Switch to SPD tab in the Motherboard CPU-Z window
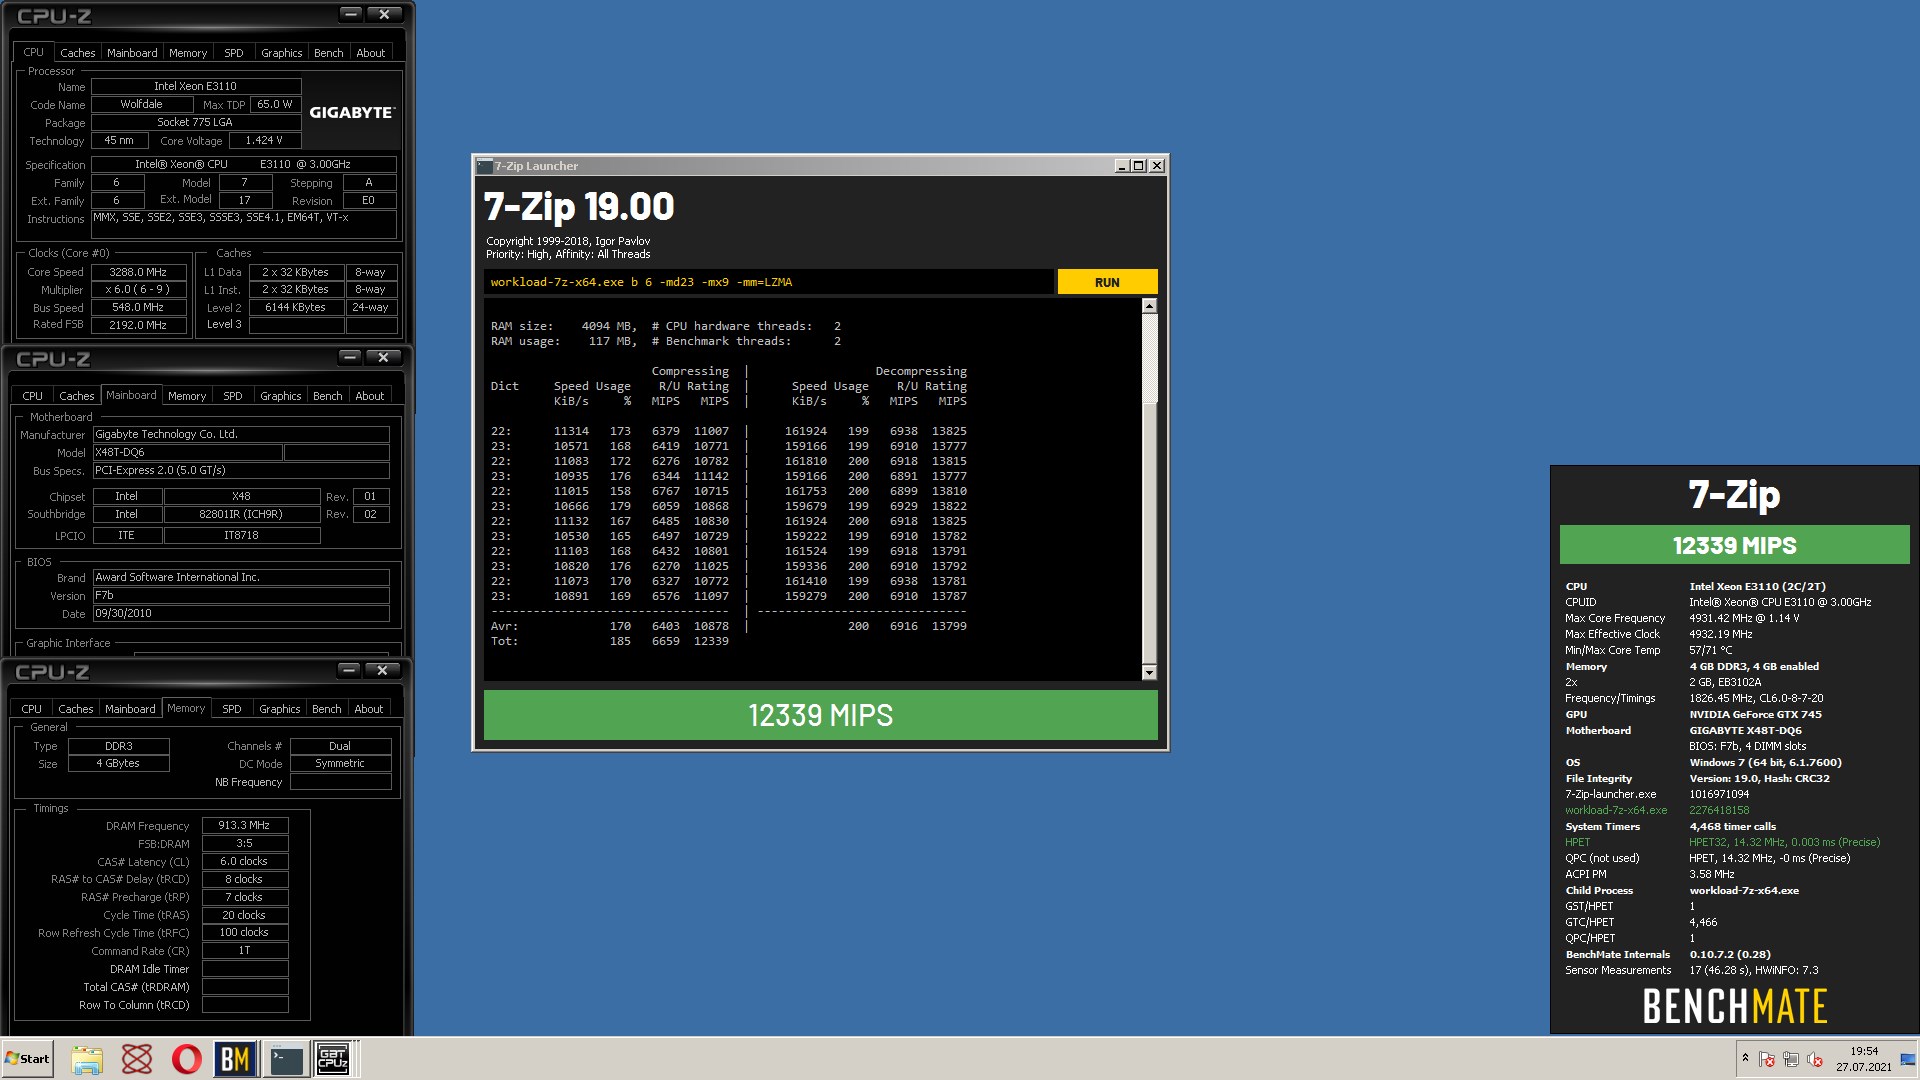This screenshot has width=1920, height=1080. (232, 396)
